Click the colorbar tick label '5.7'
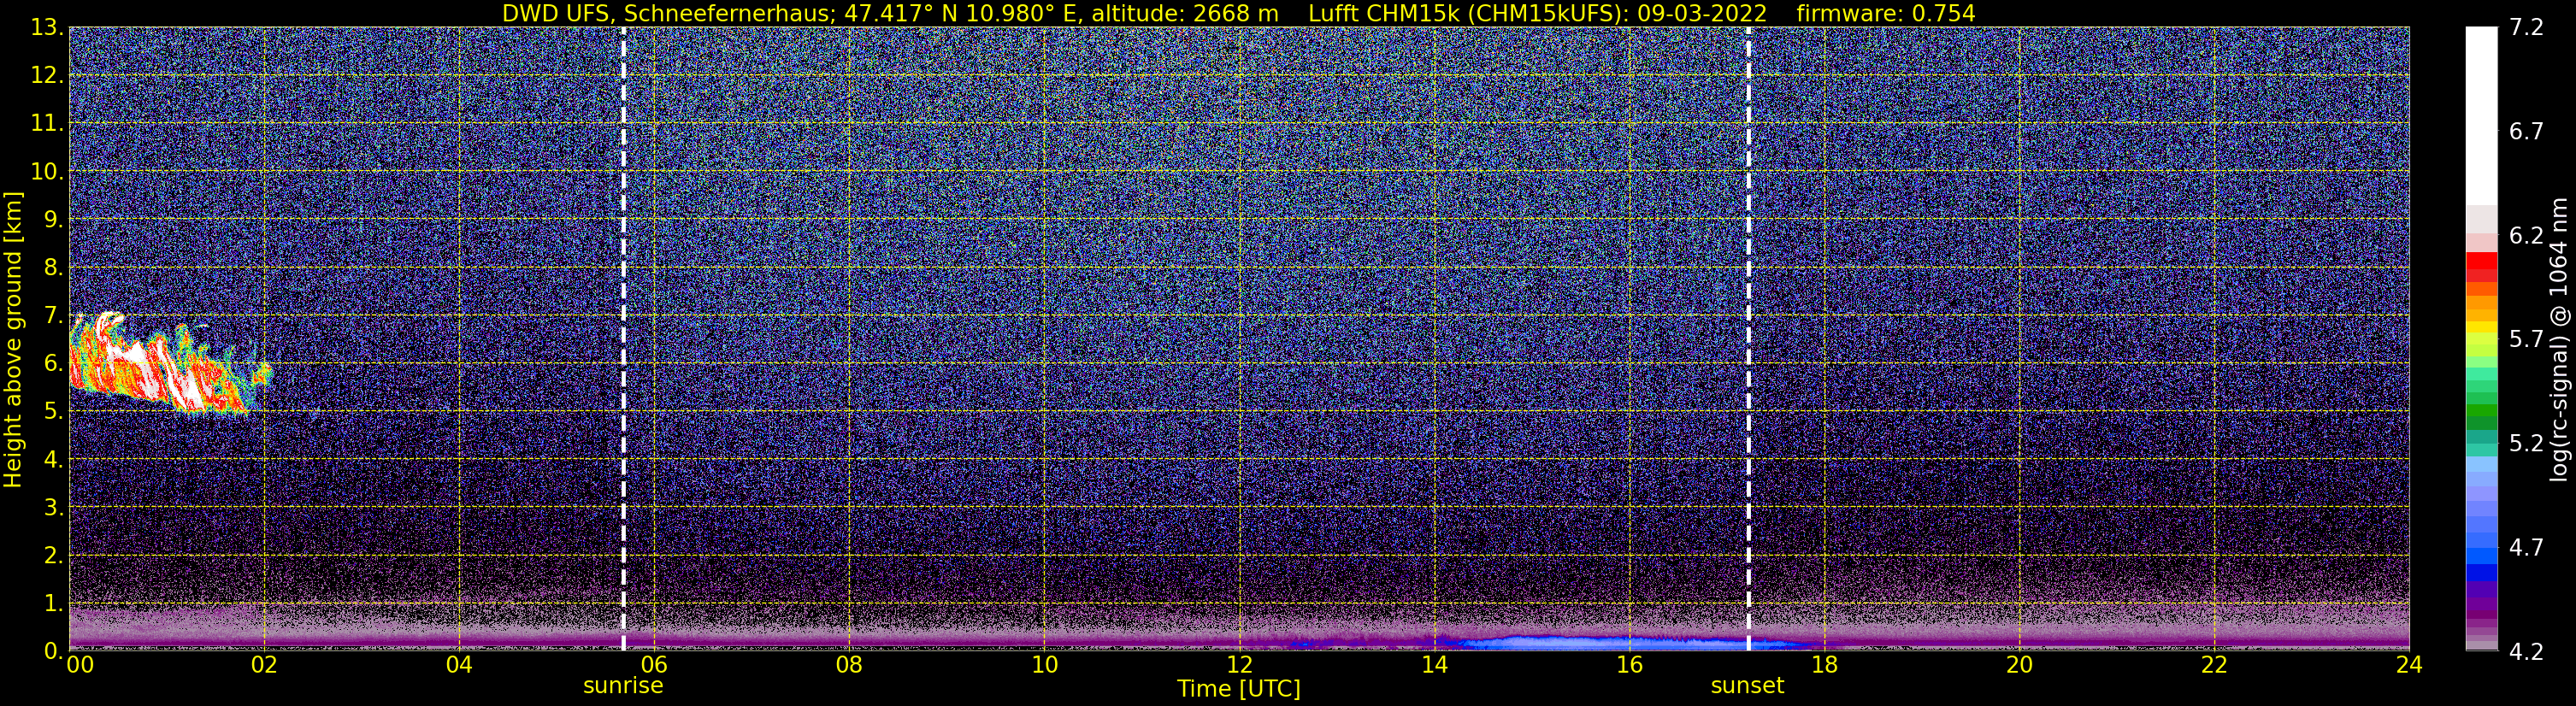The width and height of the screenshot is (2576, 706). (2526, 340)
